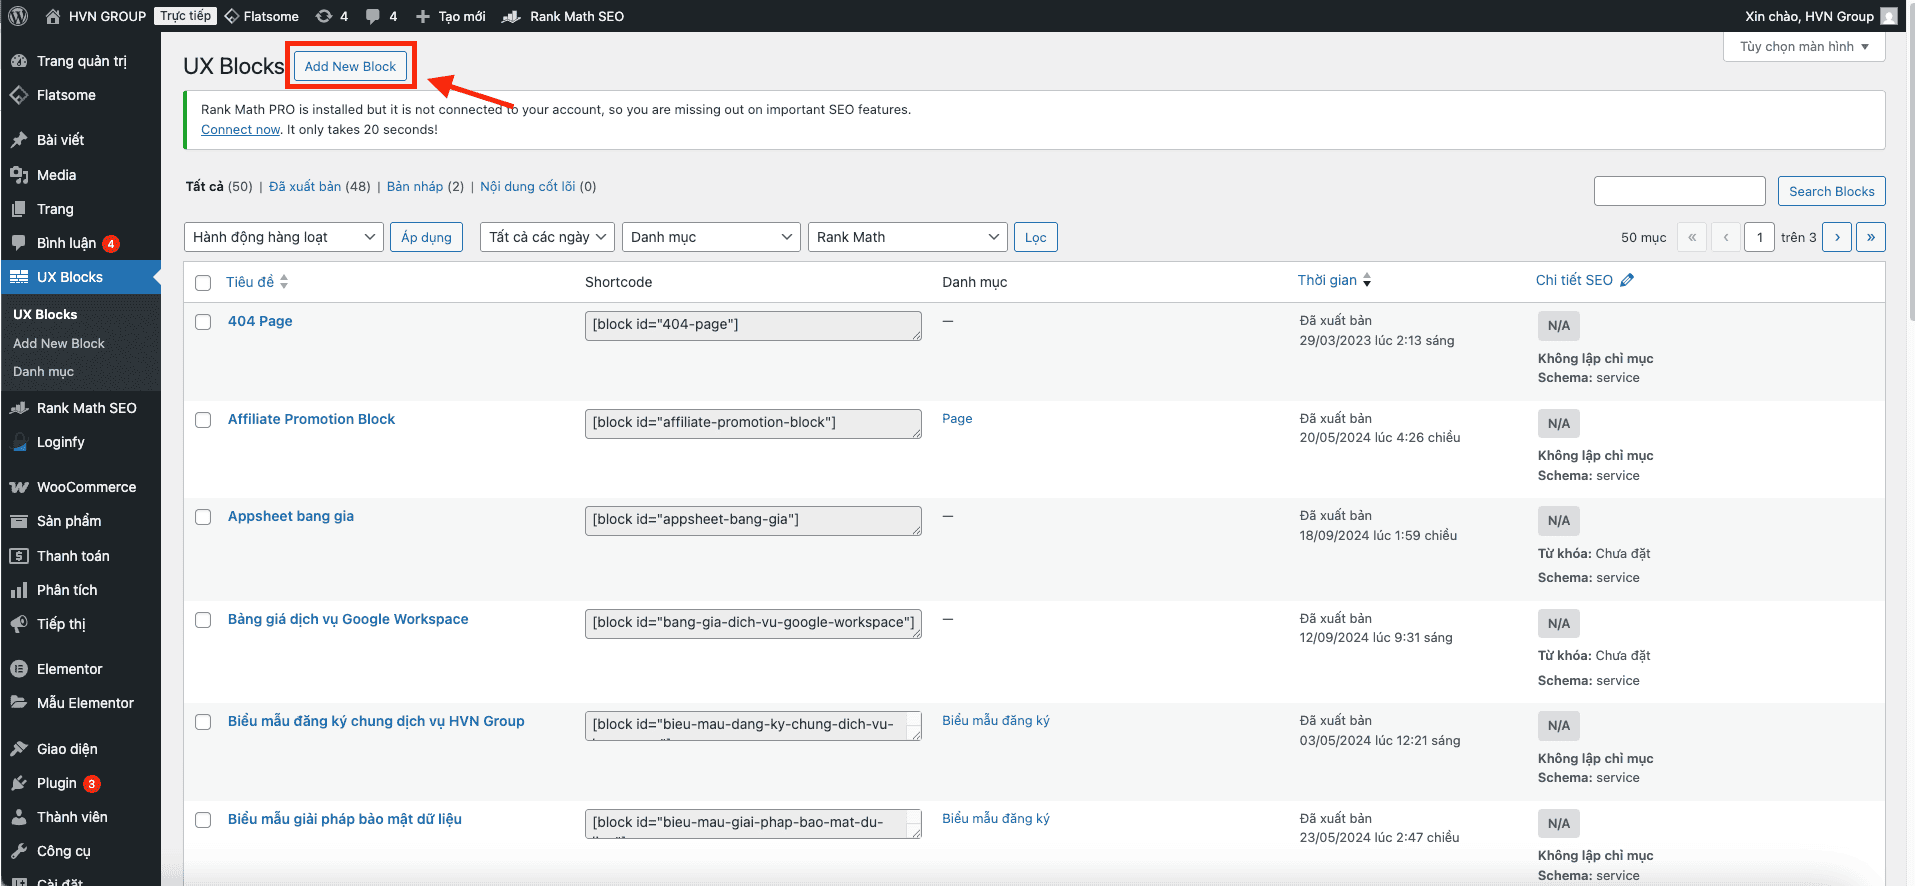Screen dimensions: 1915x886
Task: Expand the Tất cả các ngày date filter
Action: click(547, 237)
